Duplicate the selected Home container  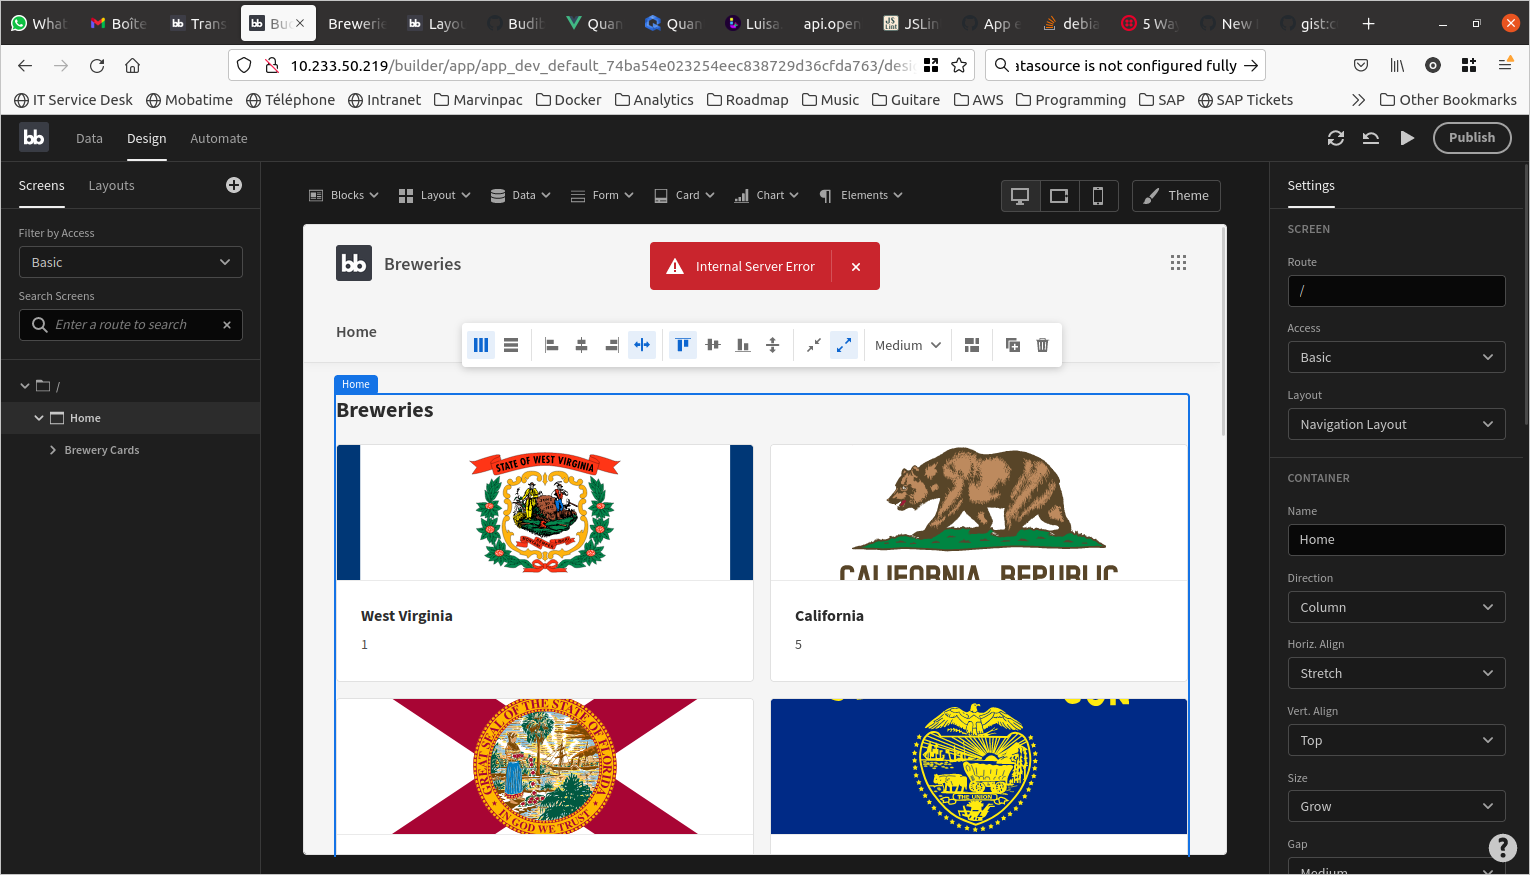(x=1013, y=345)
